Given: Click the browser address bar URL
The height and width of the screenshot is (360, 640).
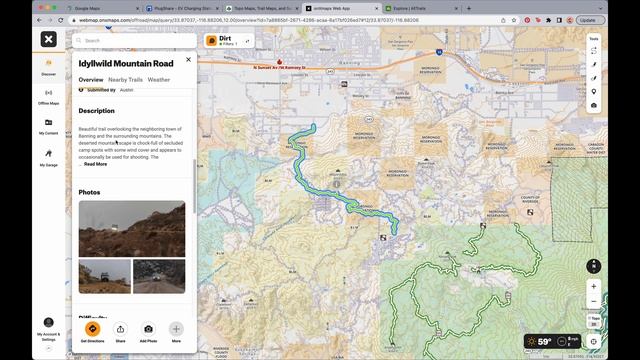Looking at the screenshot, I should pyautogui.click(x=249, y=20).
